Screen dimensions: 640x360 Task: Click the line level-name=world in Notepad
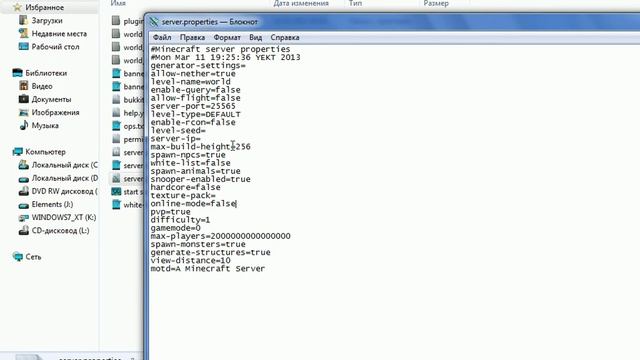[191, 82]
